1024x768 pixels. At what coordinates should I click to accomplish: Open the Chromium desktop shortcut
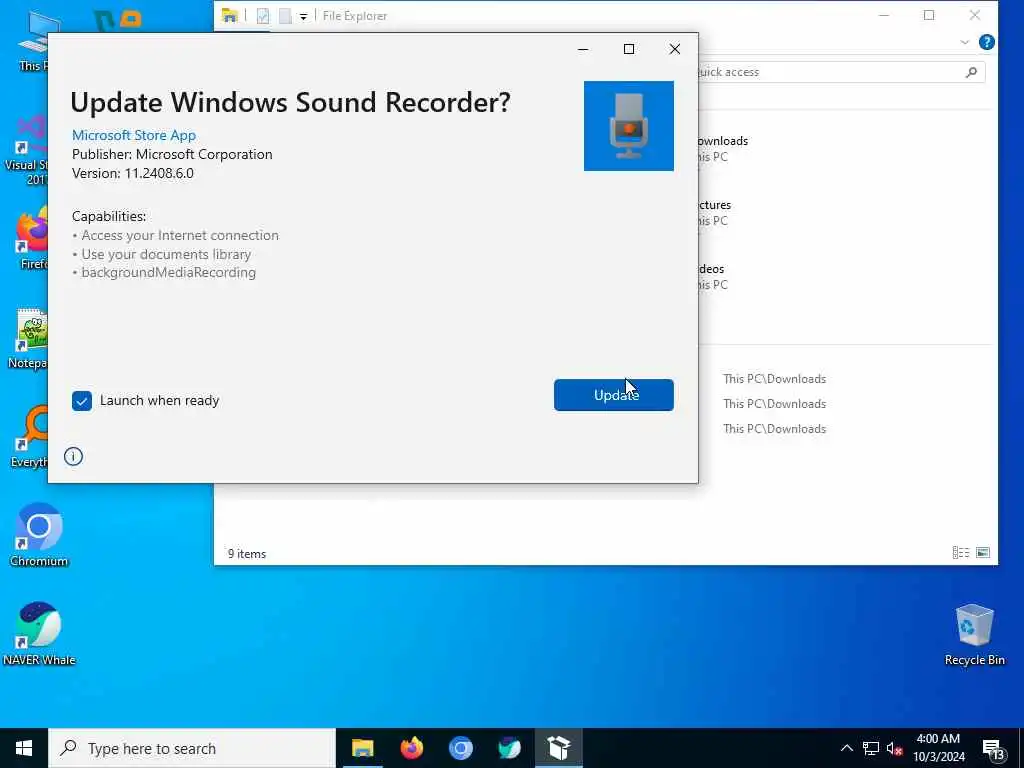coord(39,534)
